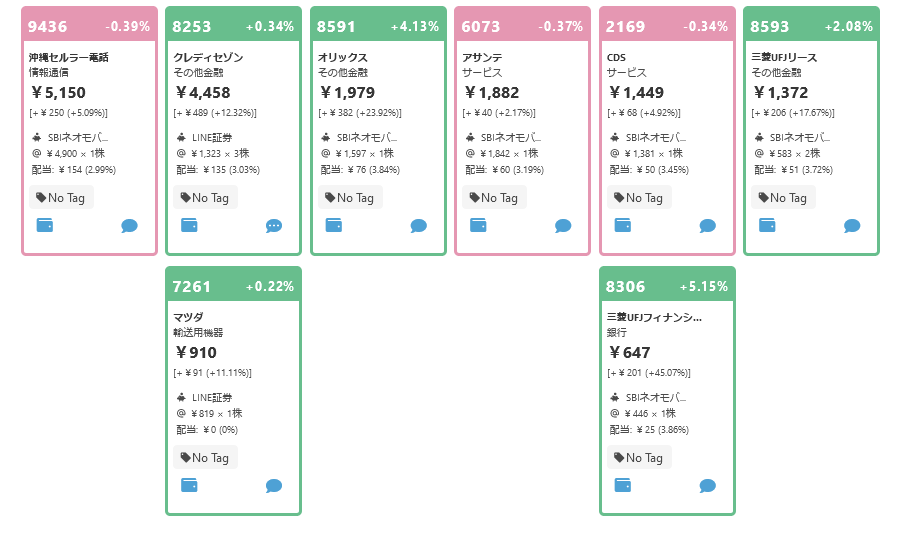Open stock code 9436 header
The height and width of the screenshot is (537, 899).
click(48, 26)
